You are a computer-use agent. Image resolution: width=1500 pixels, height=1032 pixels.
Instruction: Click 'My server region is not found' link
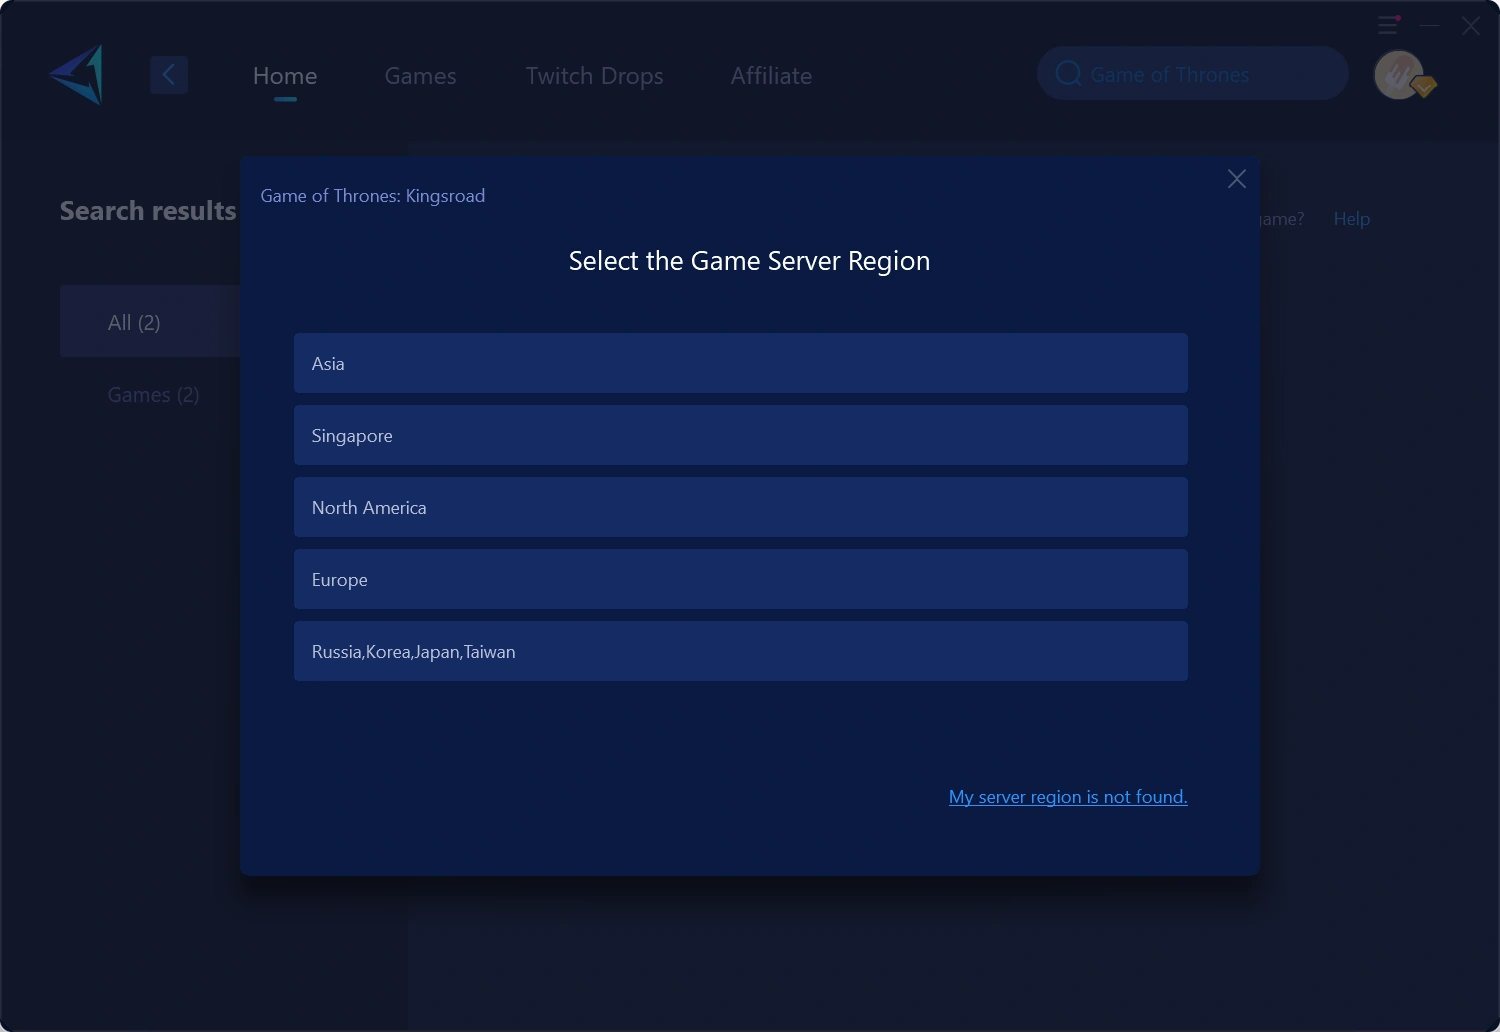[1068, 797]
